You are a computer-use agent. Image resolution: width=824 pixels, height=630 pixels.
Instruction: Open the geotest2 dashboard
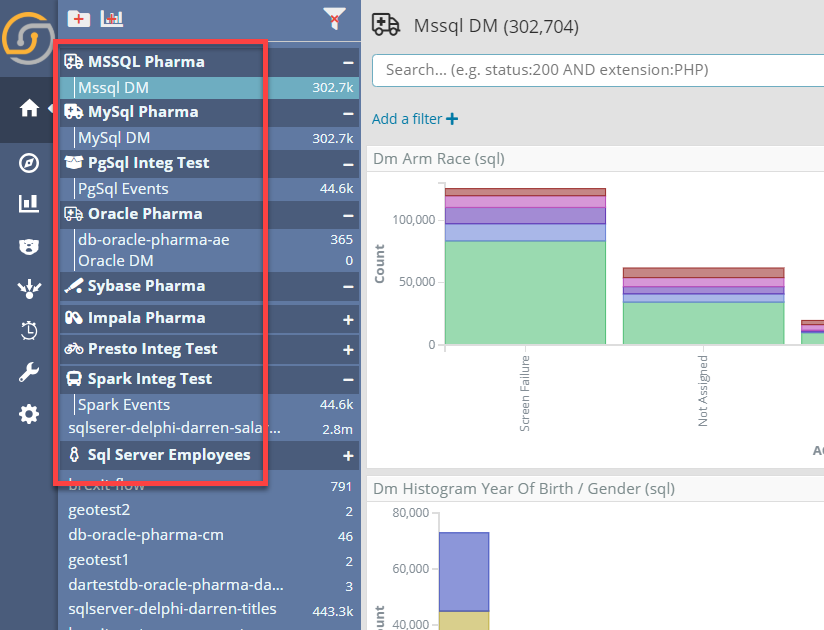(209, 510)
